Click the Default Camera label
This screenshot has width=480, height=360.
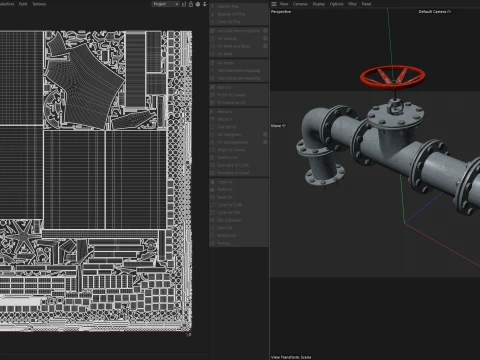coord(432,12)
